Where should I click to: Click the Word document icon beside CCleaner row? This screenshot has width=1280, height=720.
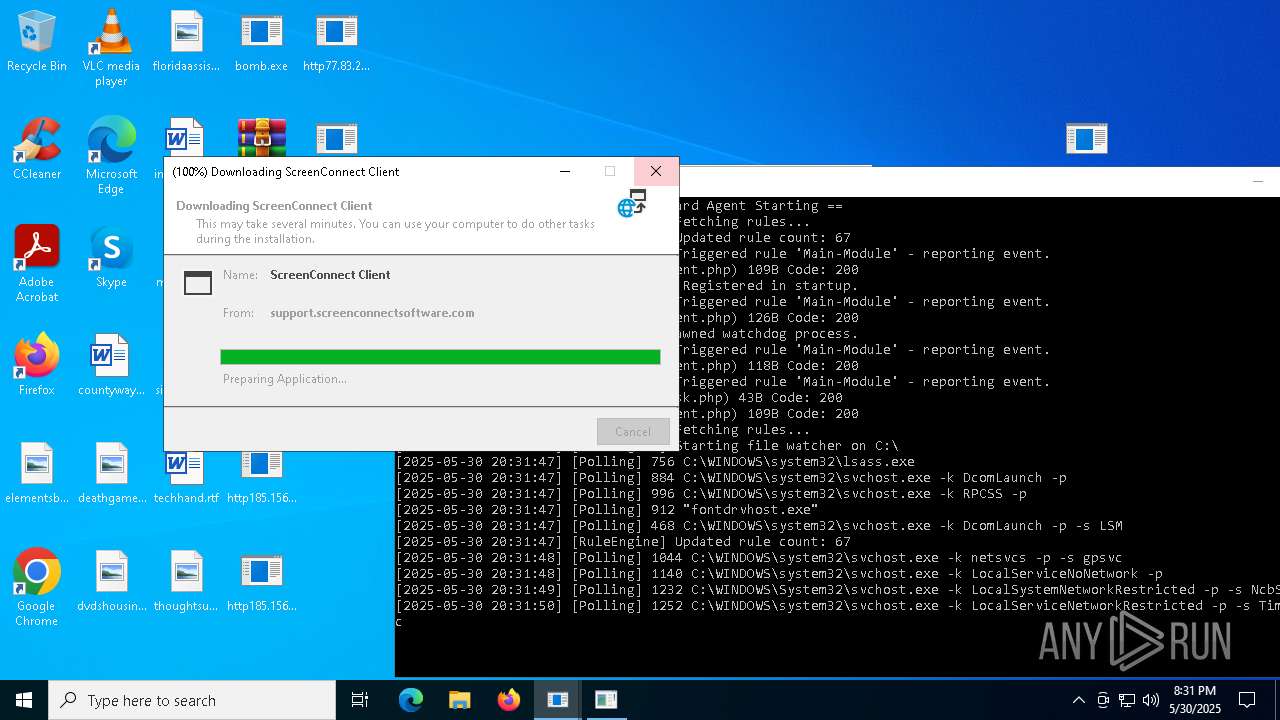tap(186, 137)
